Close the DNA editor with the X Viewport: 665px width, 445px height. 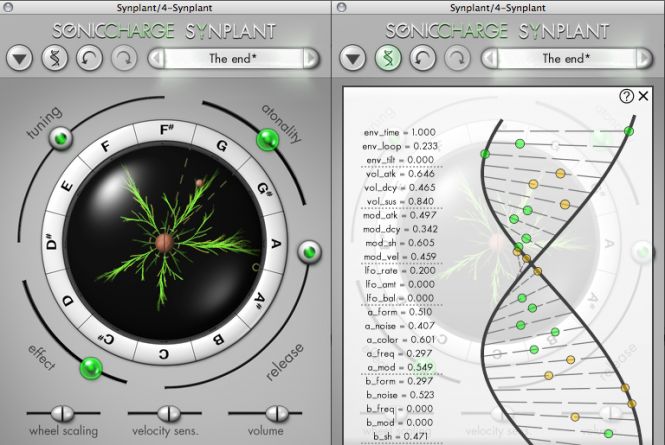click(643, 96)
